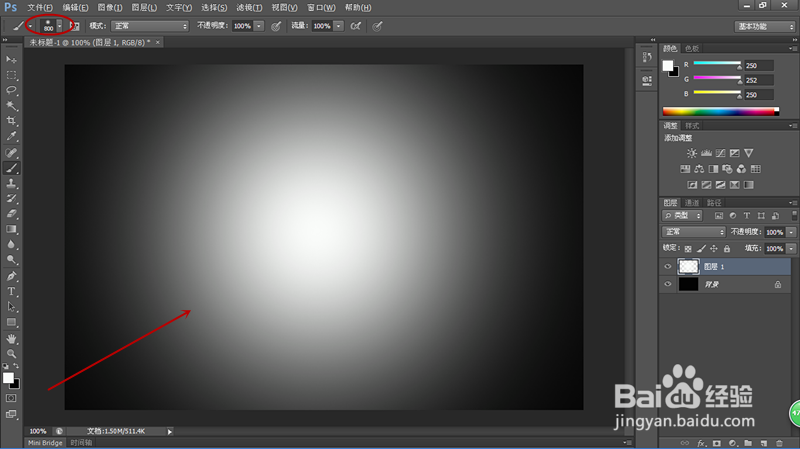Toggle Quick Mask mode

11,398
